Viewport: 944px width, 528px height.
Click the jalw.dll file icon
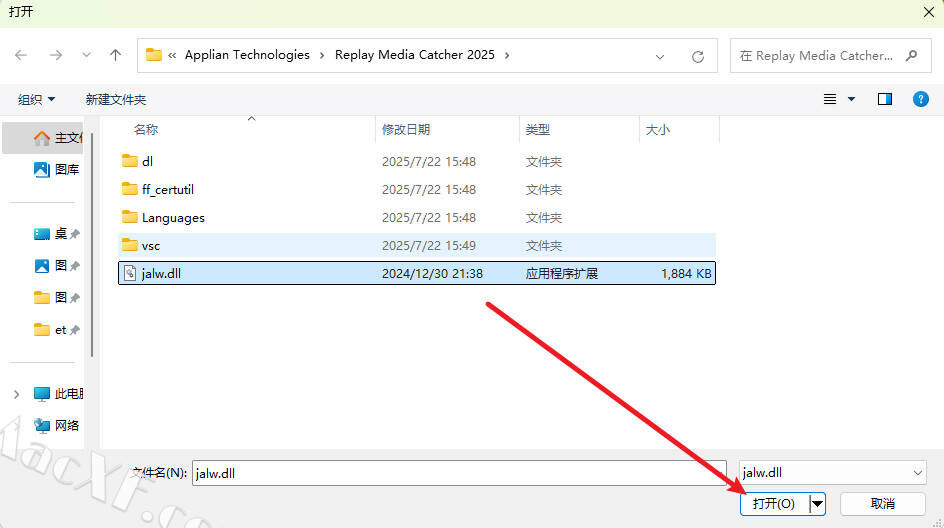click(x=129, y=273)
